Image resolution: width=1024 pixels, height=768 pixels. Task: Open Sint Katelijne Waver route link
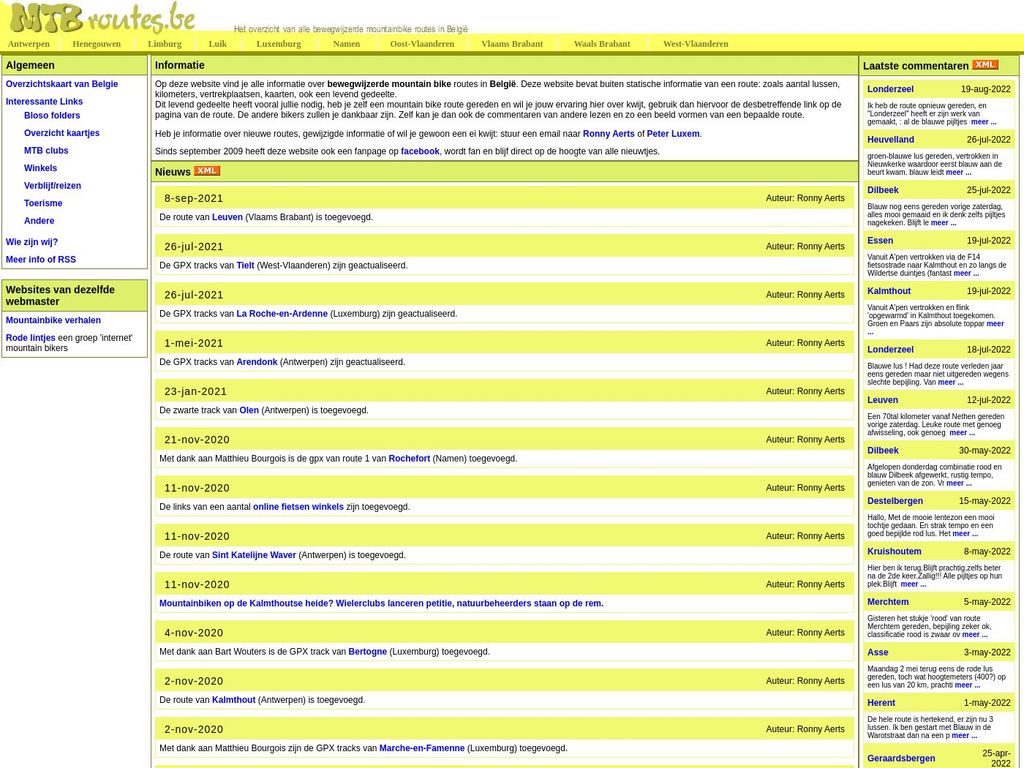254,555
